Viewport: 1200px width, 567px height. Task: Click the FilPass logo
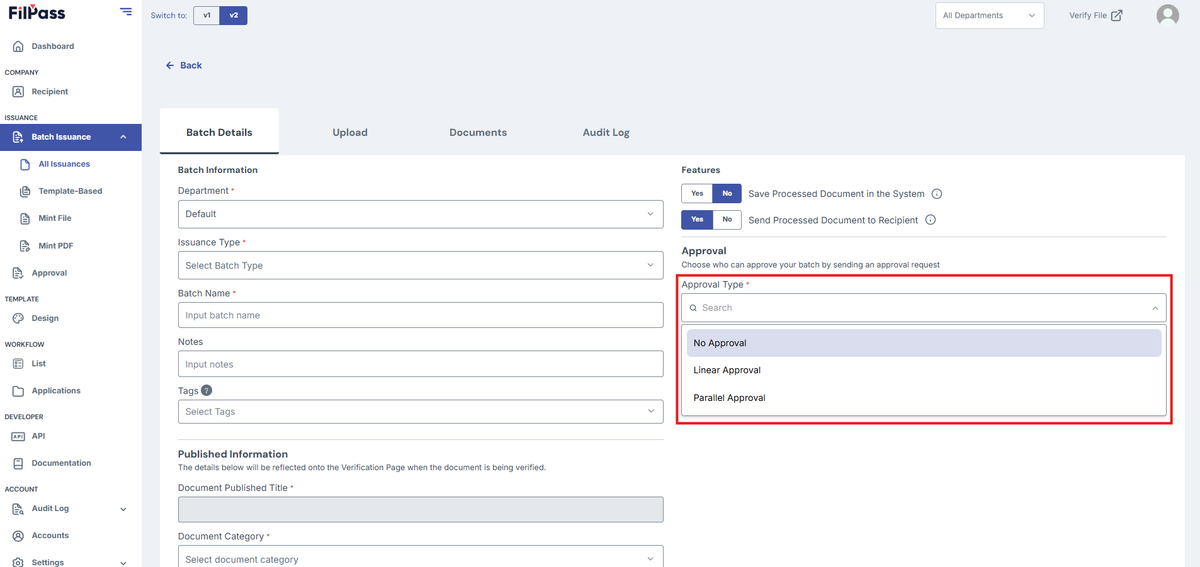point(37,13)
